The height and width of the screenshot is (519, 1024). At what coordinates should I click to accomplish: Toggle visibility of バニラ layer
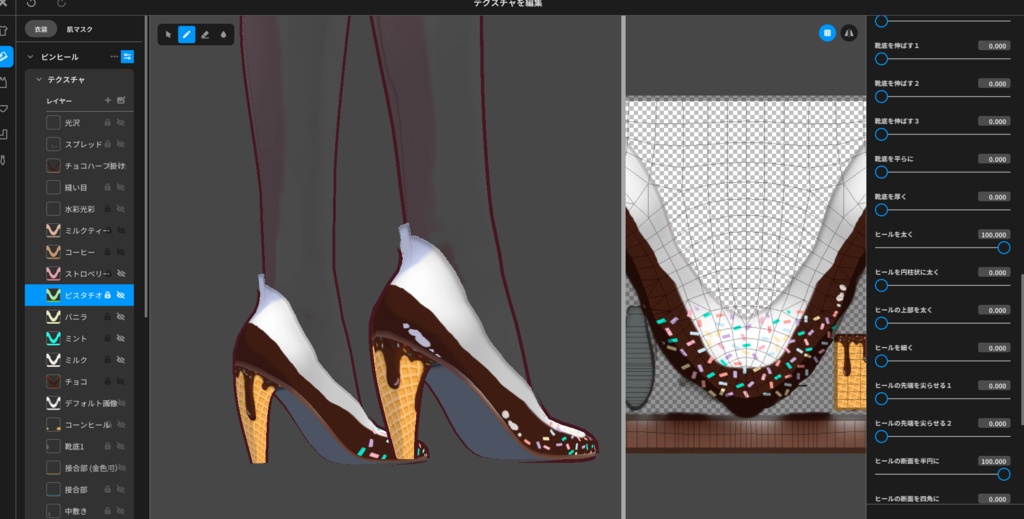point(121,317)
